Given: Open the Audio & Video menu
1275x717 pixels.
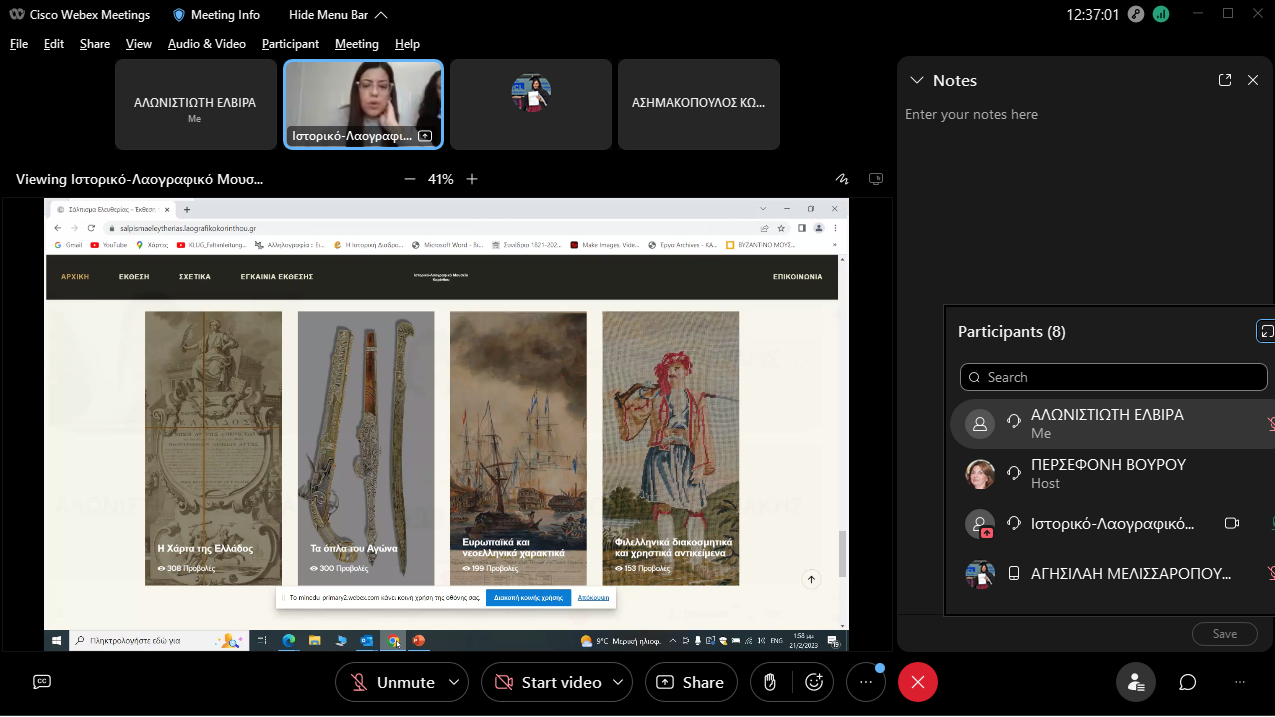Looking at the screenshot, I should (x=207, y=44).
